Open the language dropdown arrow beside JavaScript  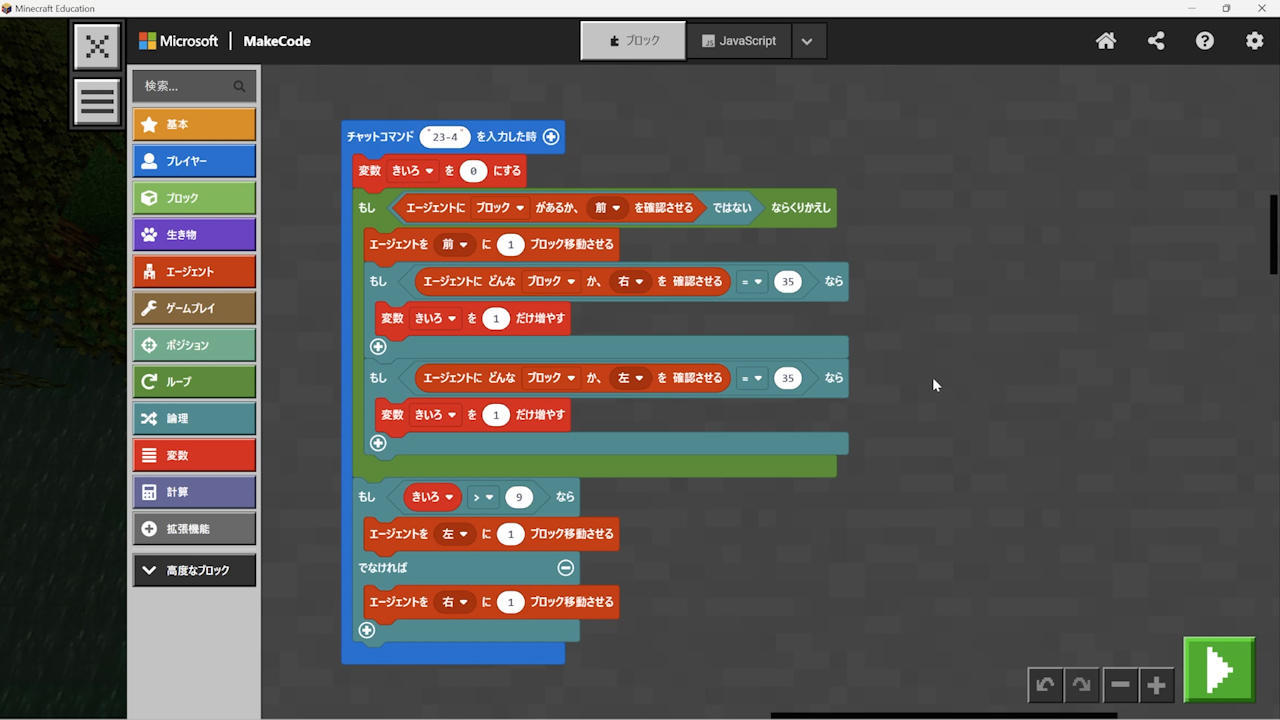807,41
